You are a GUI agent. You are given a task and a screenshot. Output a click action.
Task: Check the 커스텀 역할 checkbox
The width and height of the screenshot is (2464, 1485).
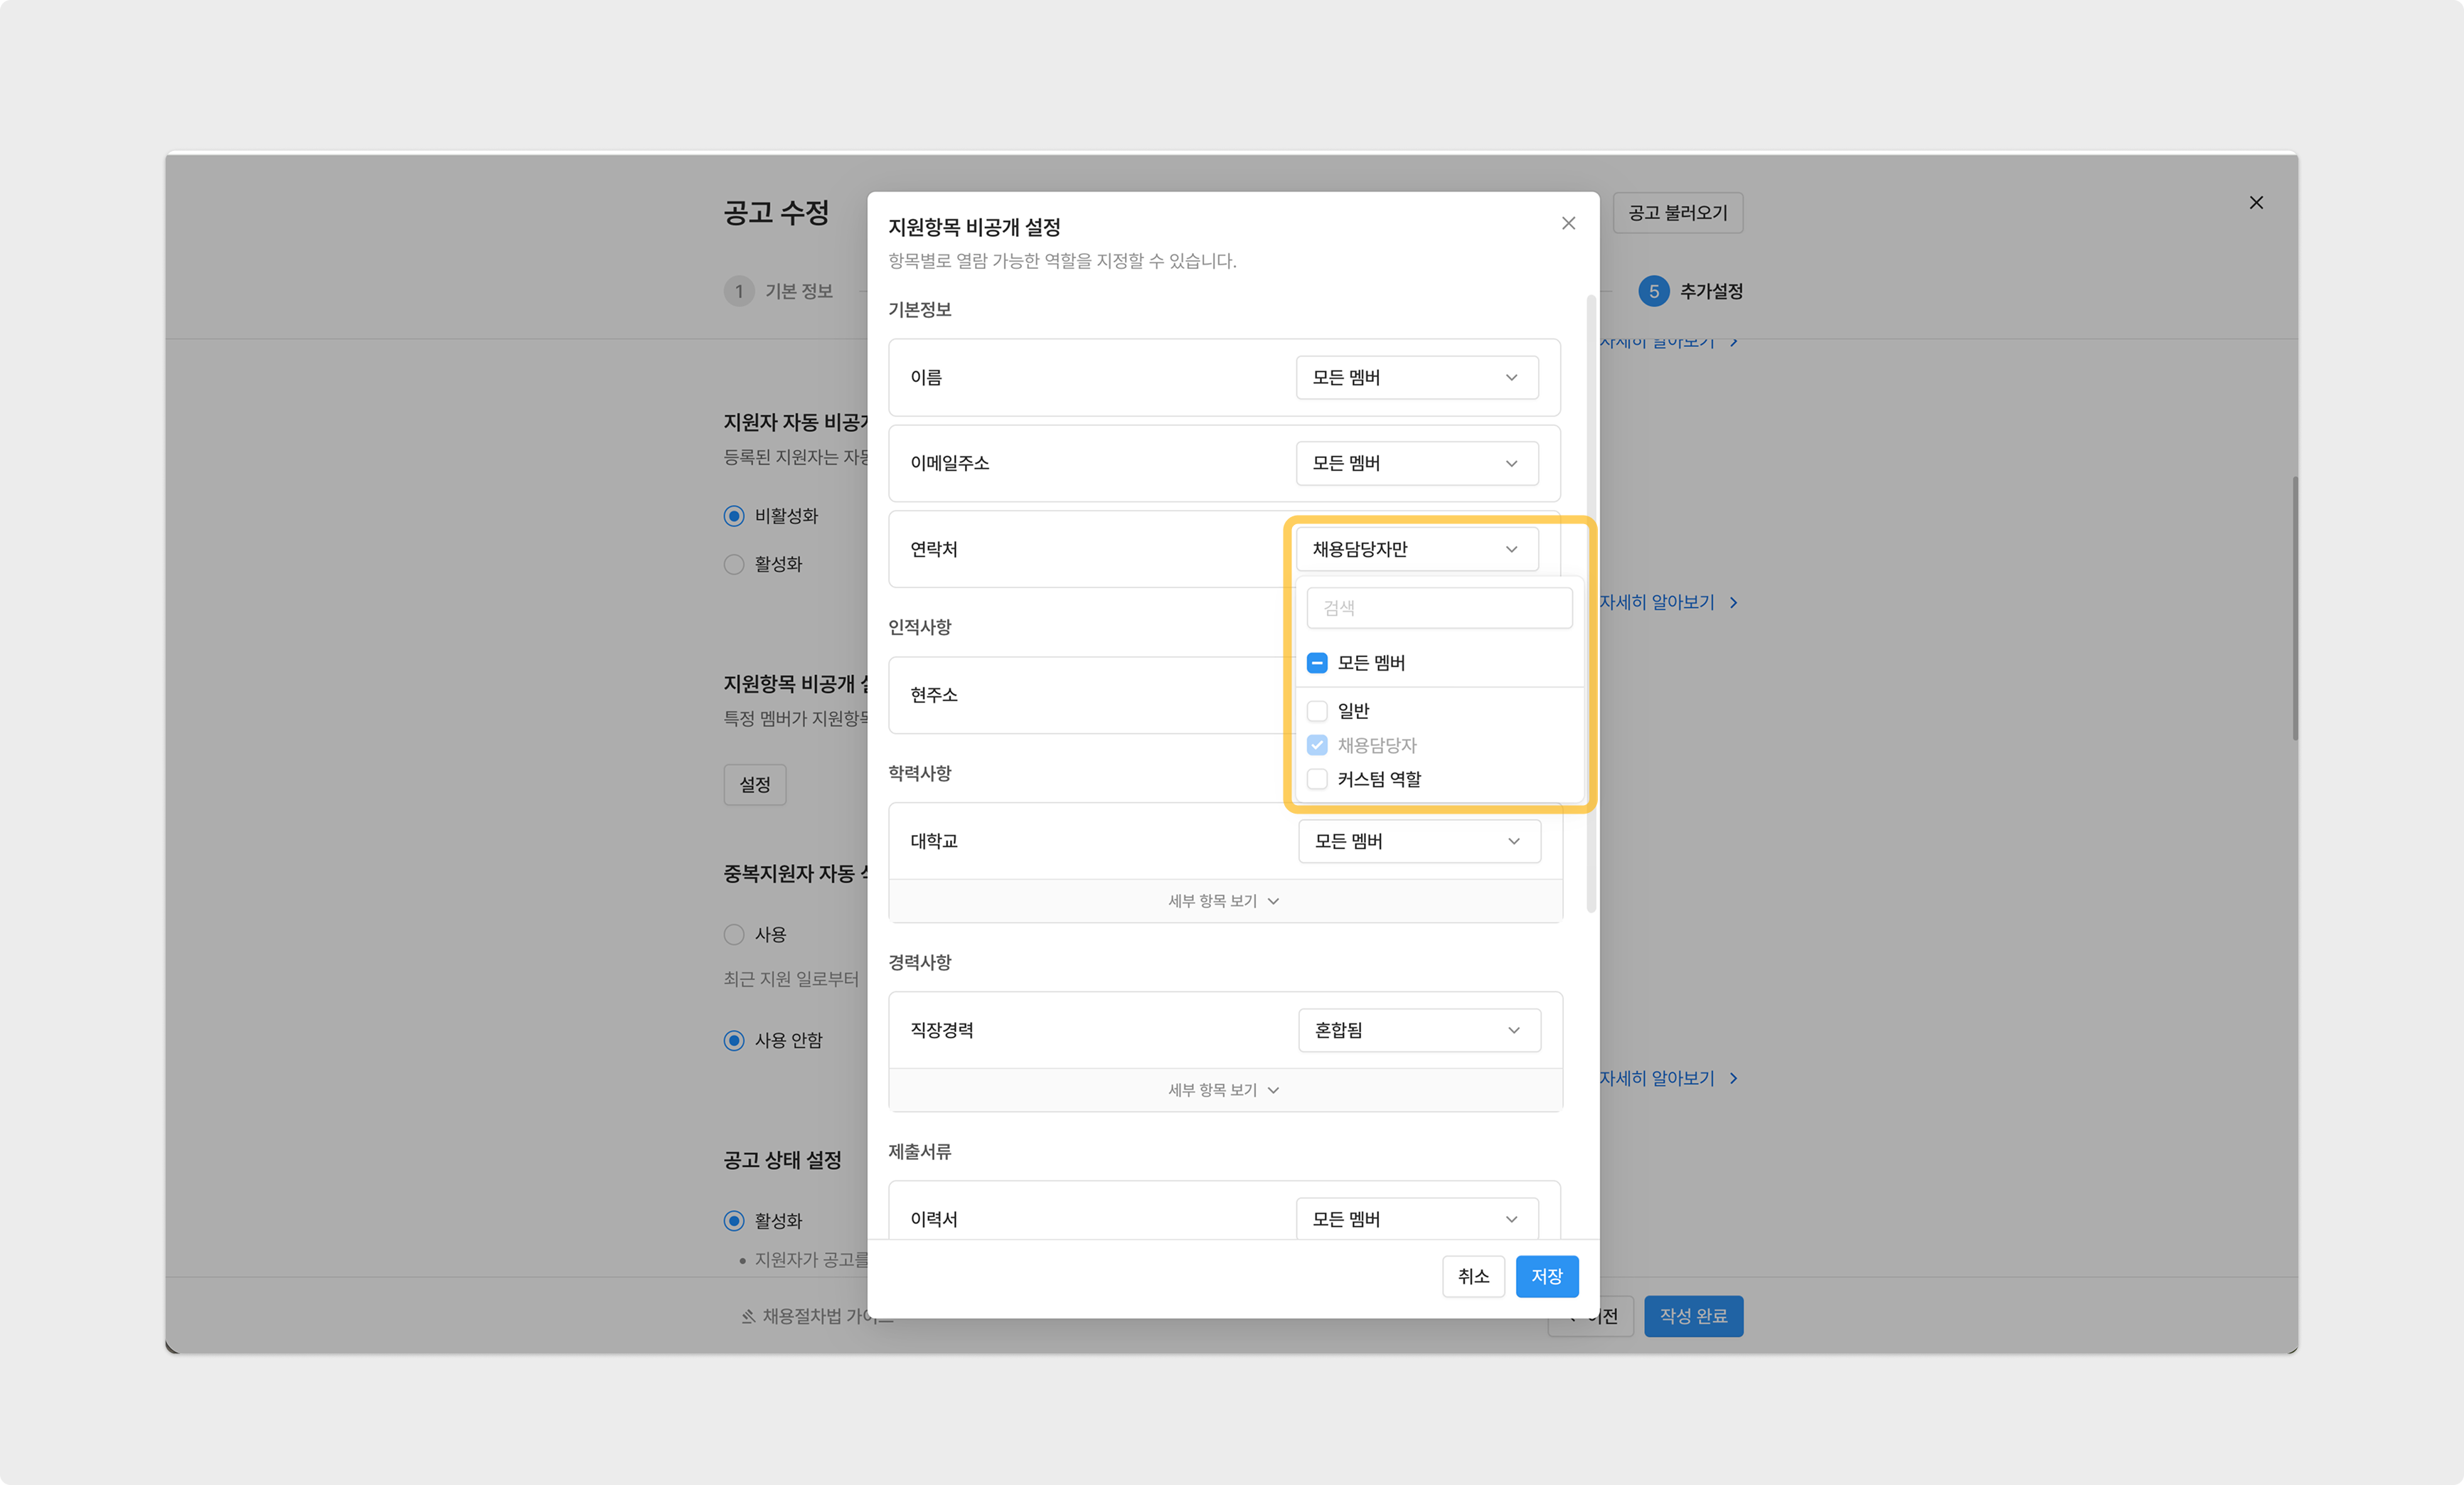pos(1316,779)
